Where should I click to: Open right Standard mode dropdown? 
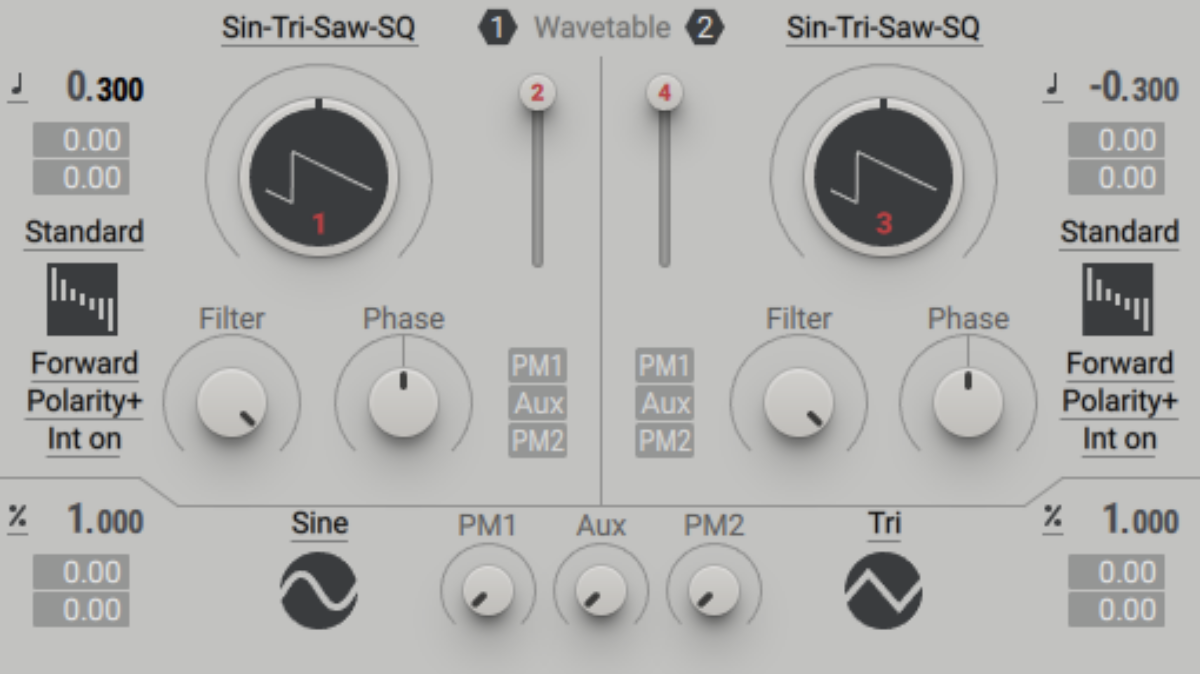tap(1119, 232)
